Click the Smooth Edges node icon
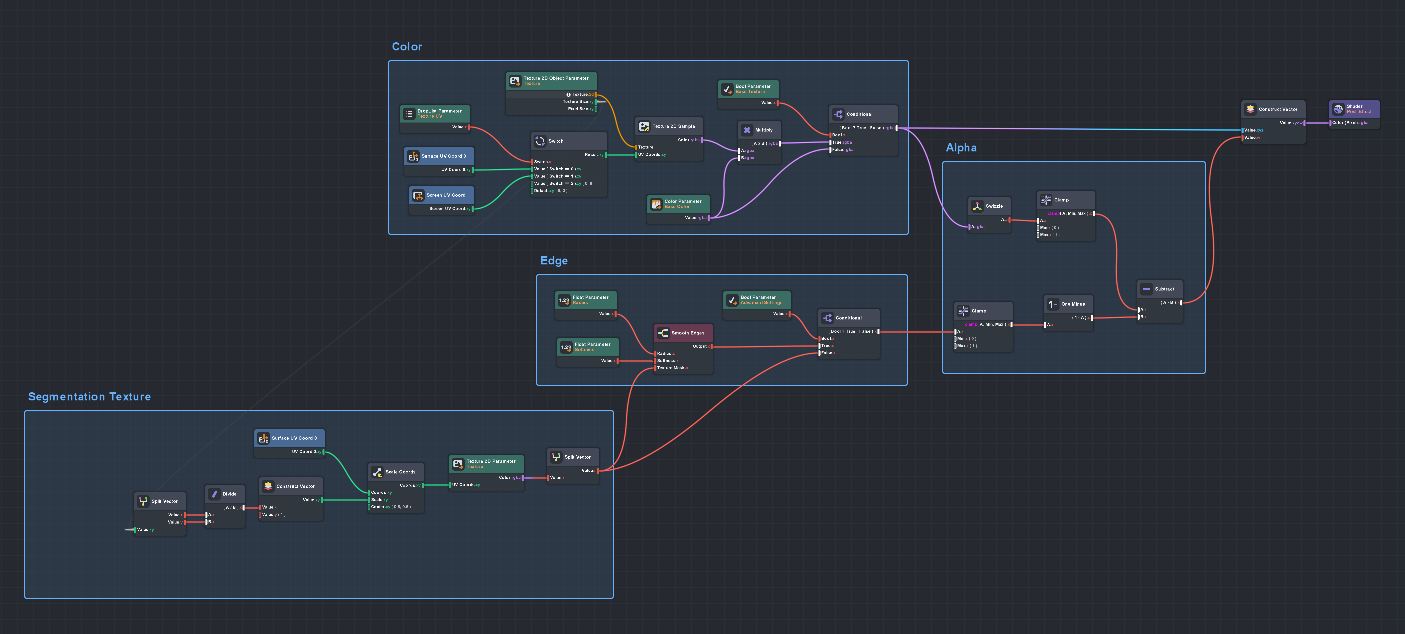 point(663,333)
